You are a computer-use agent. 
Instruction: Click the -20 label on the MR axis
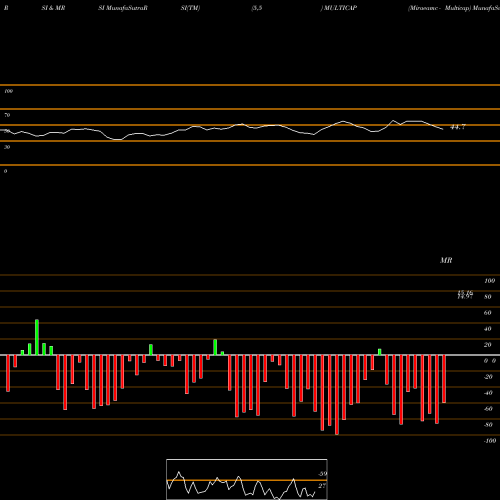point(488,377)
